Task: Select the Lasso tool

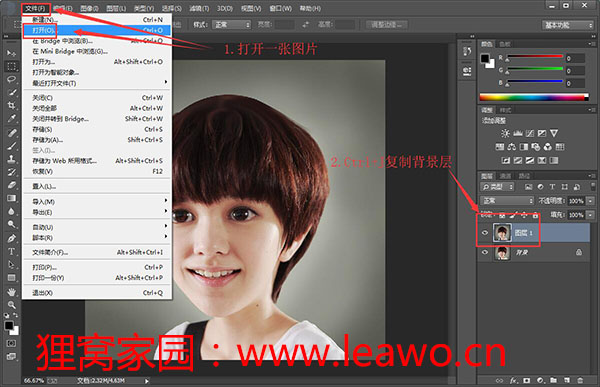Action: coord(11,79)
